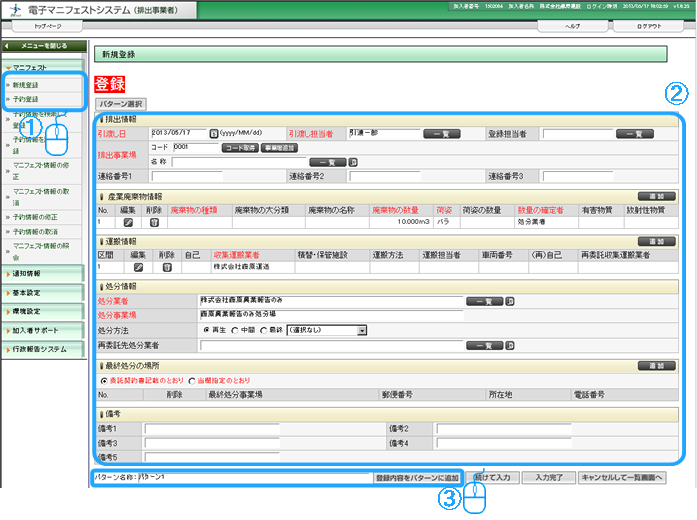This screenshot has width=697, height=520.
Task: Click 登録内容をパターンに追加 button
Action: coord(417,478)
